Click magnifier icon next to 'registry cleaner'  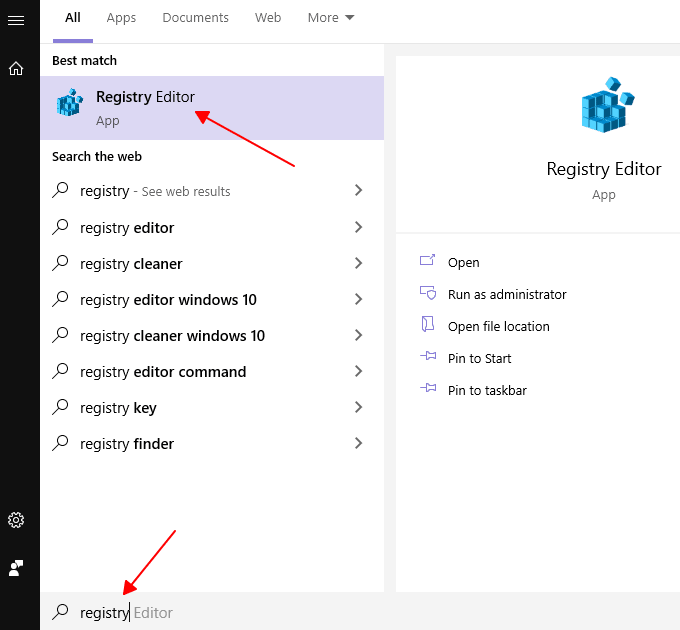[60, 263]
